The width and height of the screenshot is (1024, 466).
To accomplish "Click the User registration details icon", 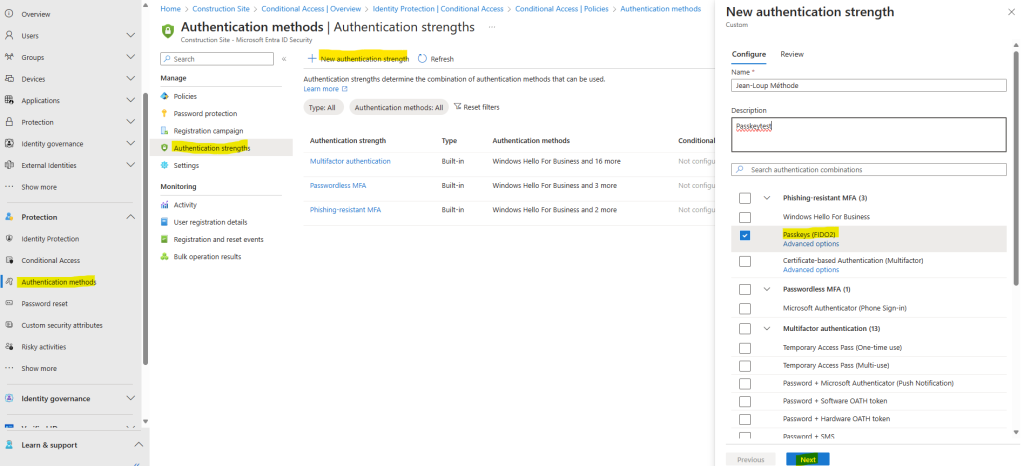I will [x=165, y=222].
